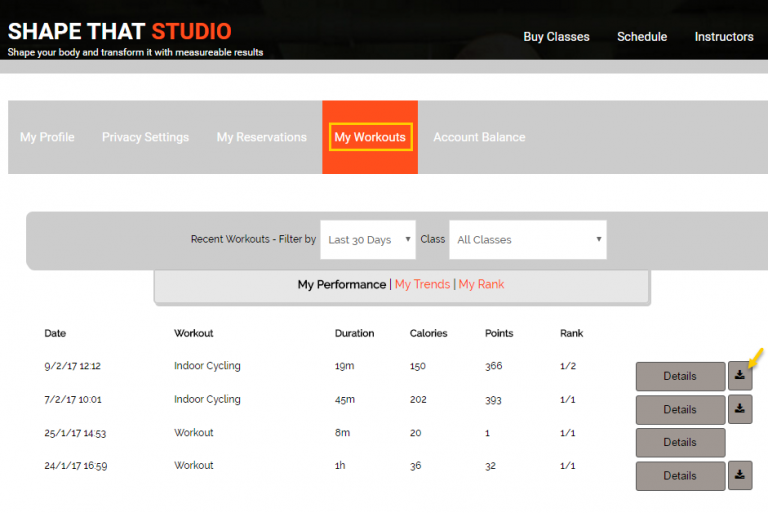The width and height of the screenshot is (768, 513).
Task: Open the Privacy Settings tab
Action: point(145,137)
